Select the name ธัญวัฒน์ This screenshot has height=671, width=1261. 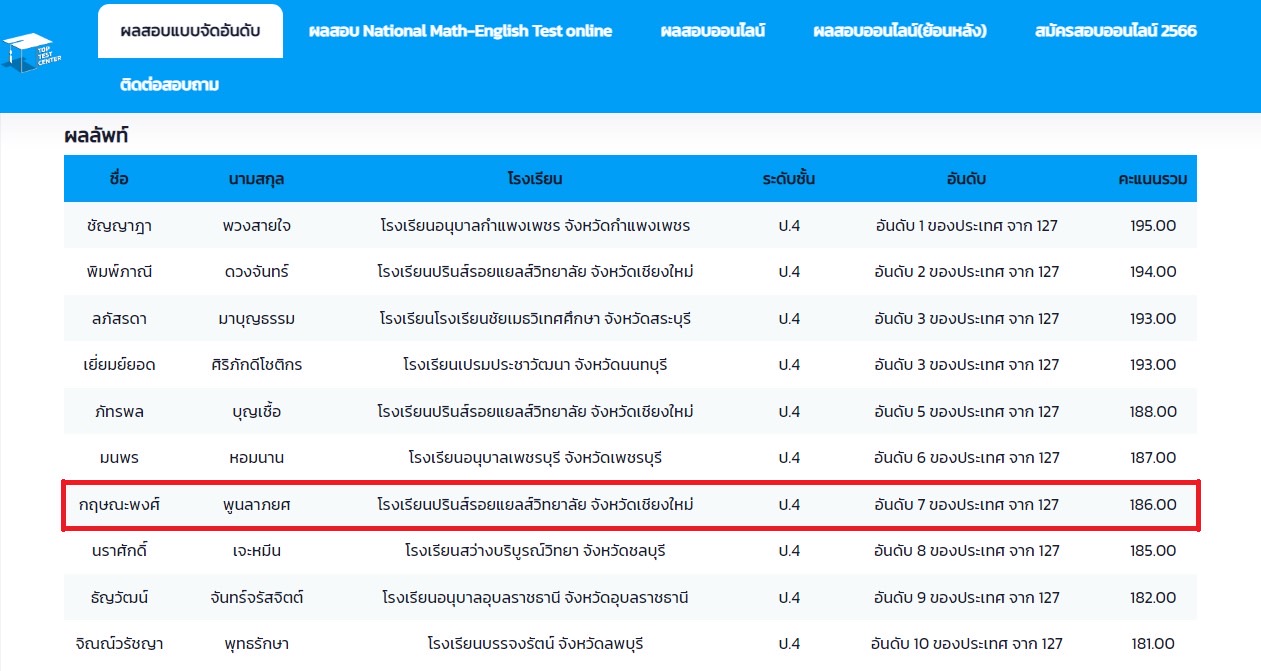[x=120, y=598]
